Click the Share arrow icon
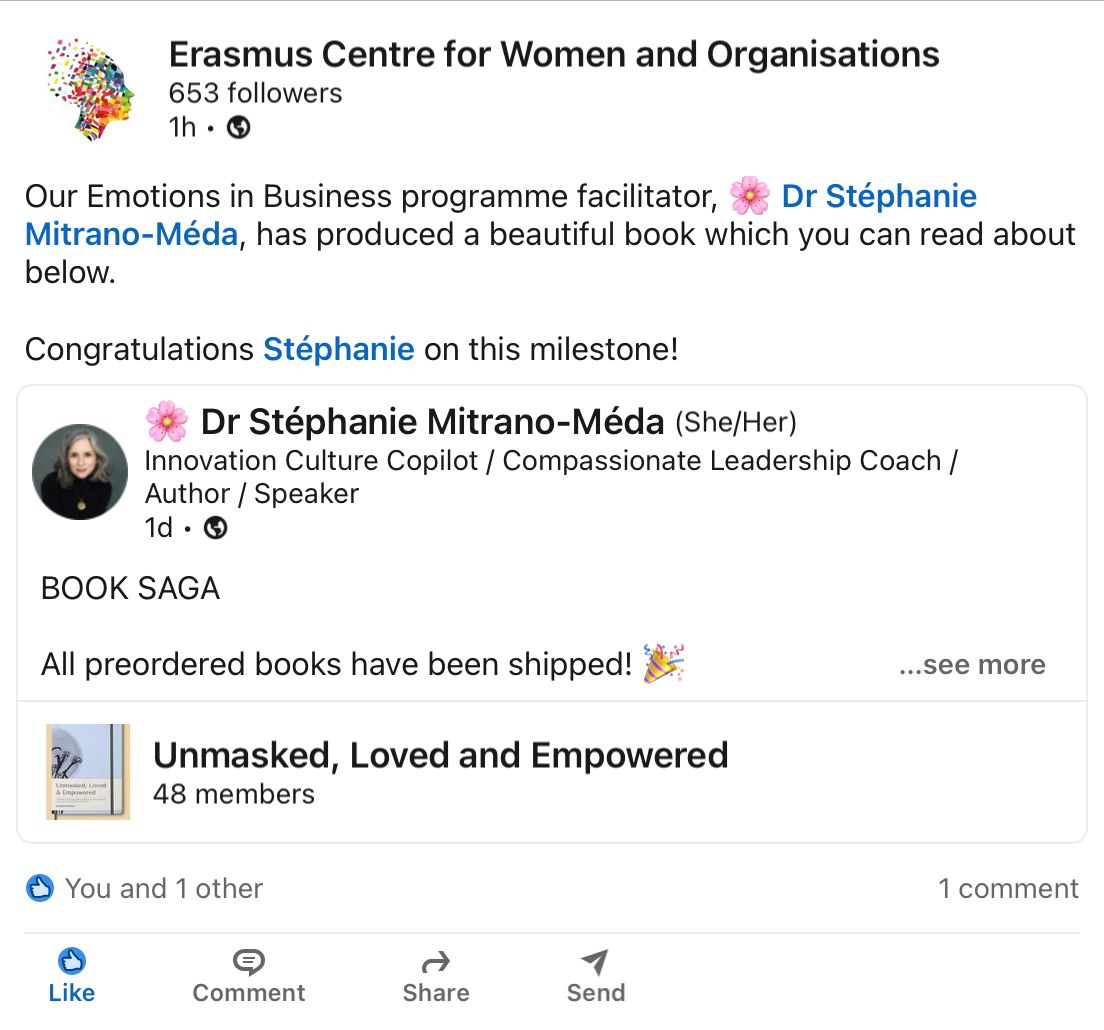1104x1030 pixels. coord(436,963)
